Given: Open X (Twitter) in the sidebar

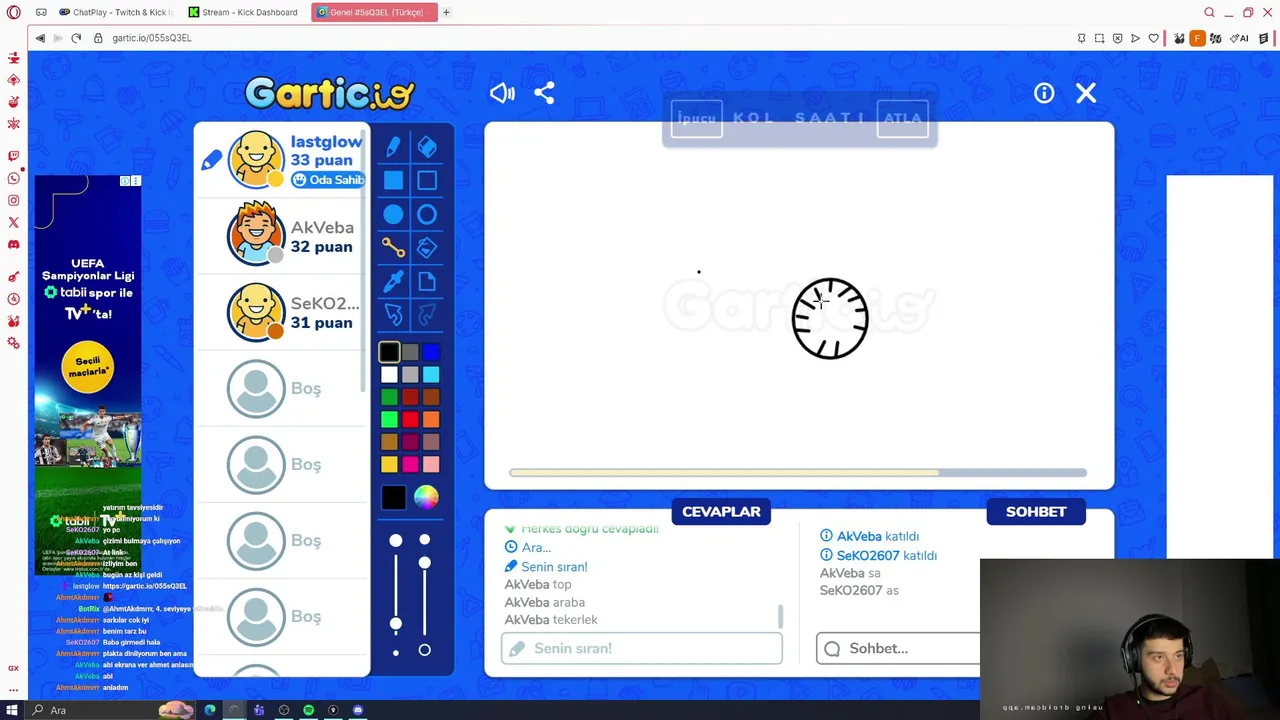Looking at the screenshot, I should tap(13, 222).
